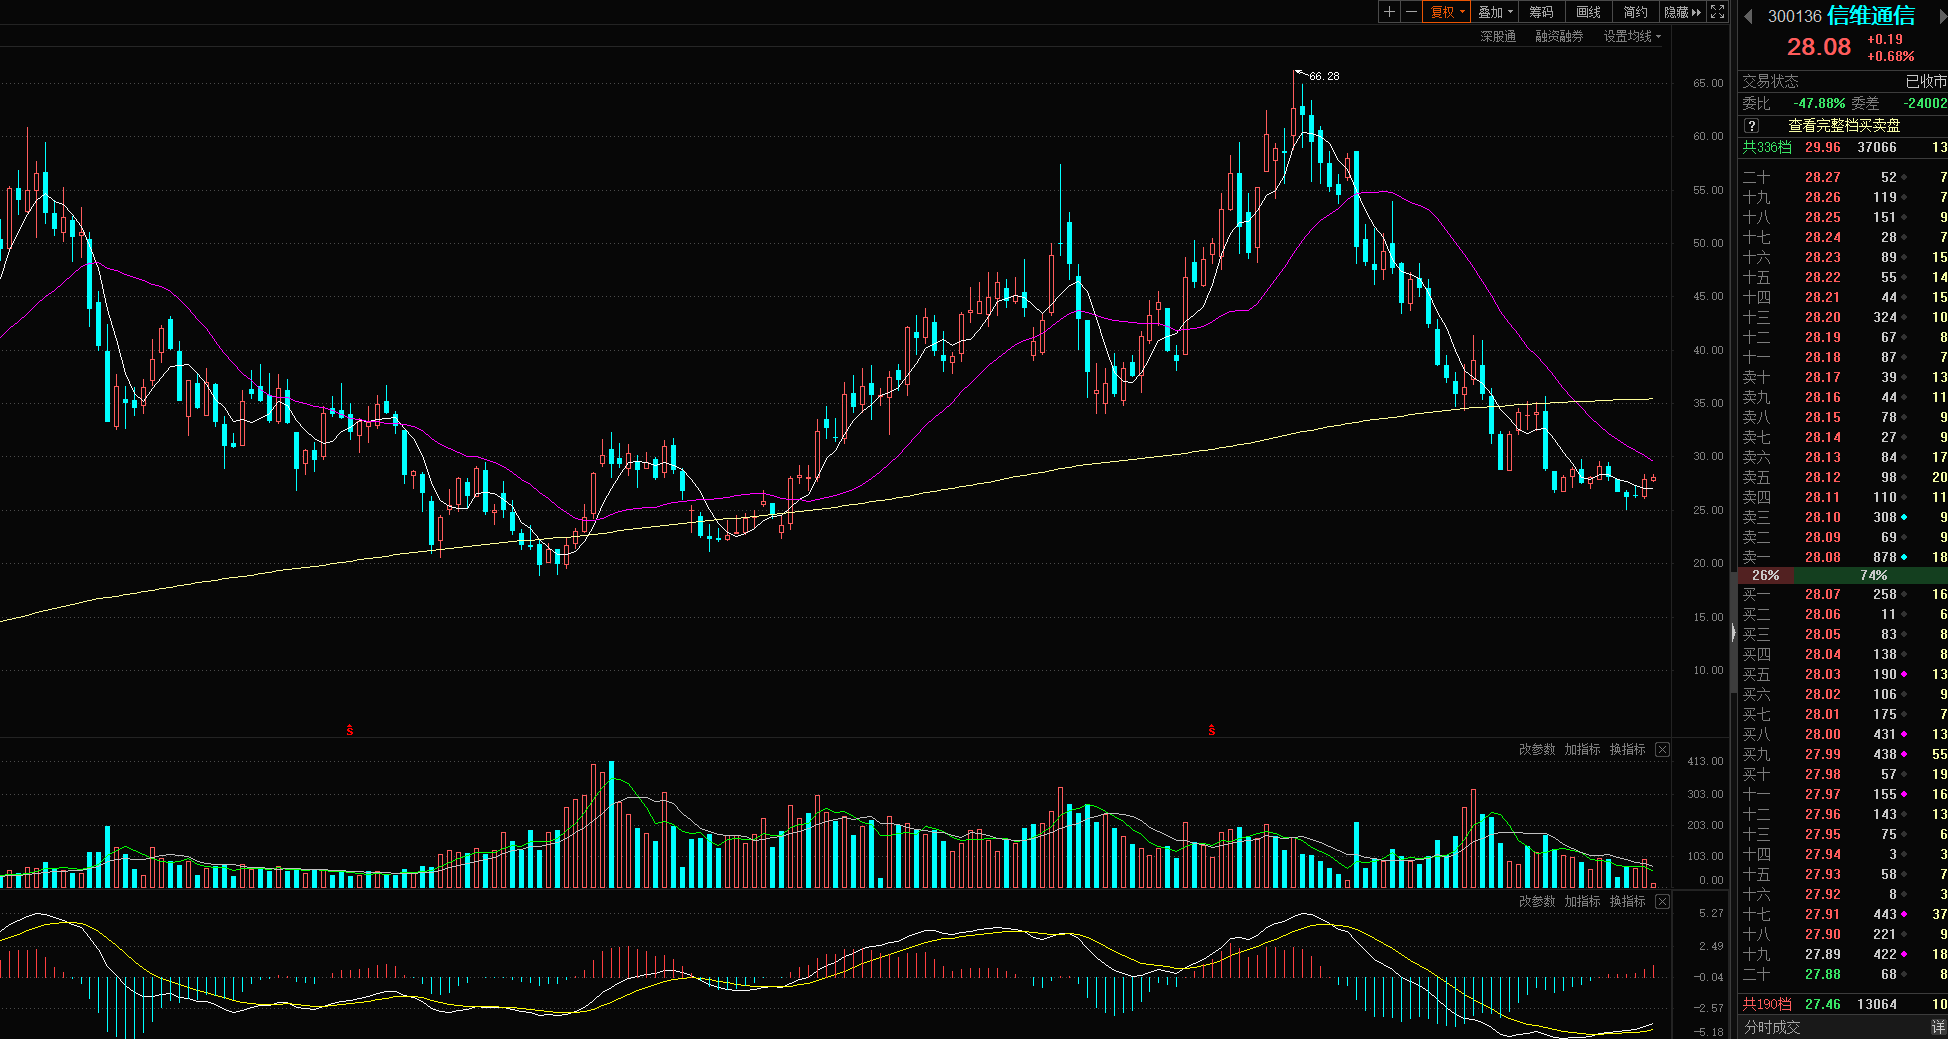Zoom in the K-line chart with plus
Image resolution: width=1948 pixels, height=1039 pixels.
click(1389, 12)
